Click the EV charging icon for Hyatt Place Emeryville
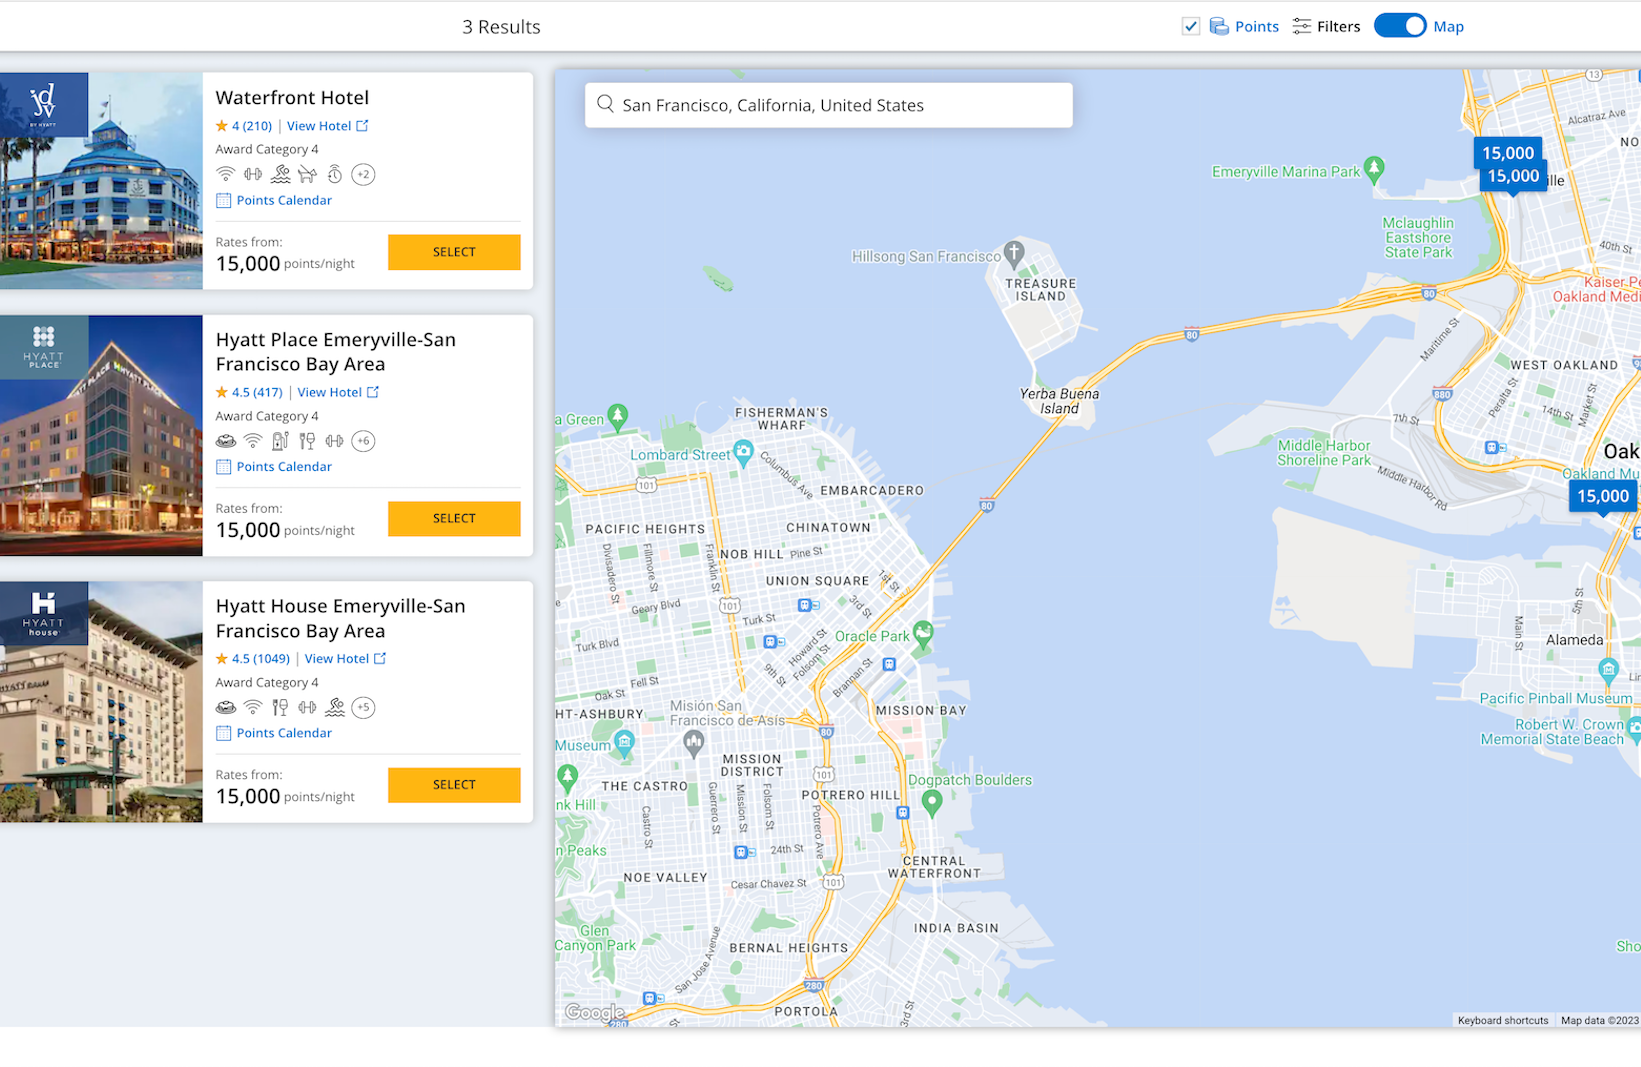 pyautogui.click(x=280, y=441)
